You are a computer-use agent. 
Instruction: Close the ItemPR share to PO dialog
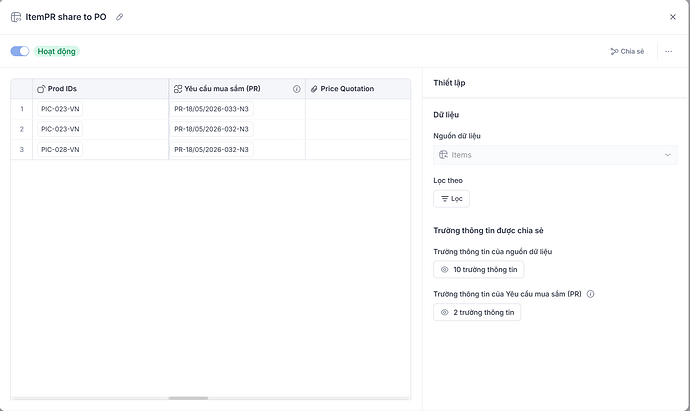tap(672, 17)
